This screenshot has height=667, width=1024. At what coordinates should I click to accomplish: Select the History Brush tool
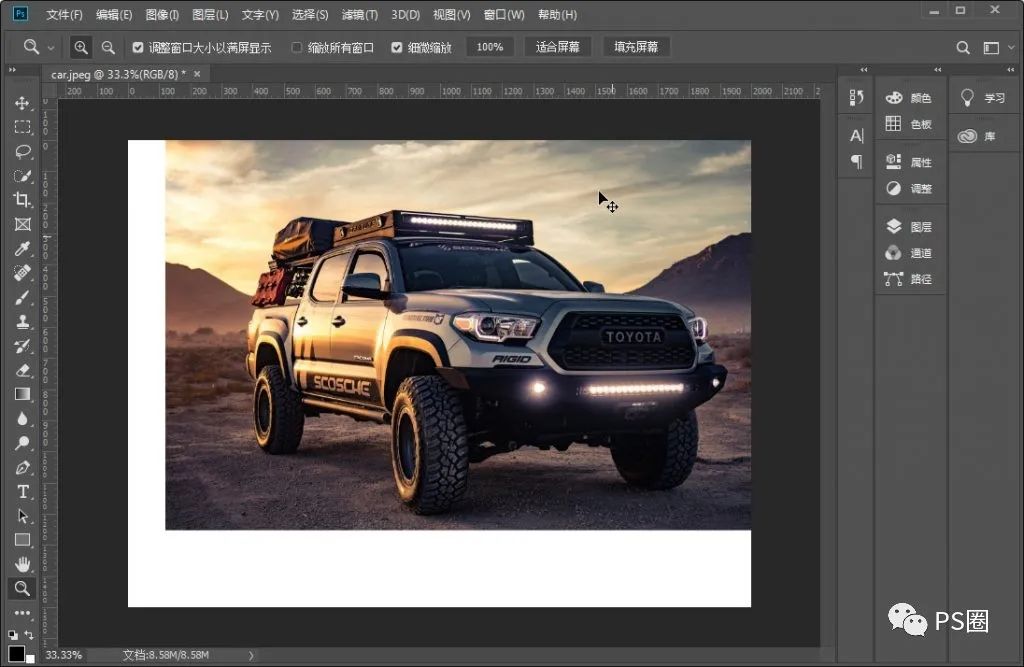click(x=22, y=346)
